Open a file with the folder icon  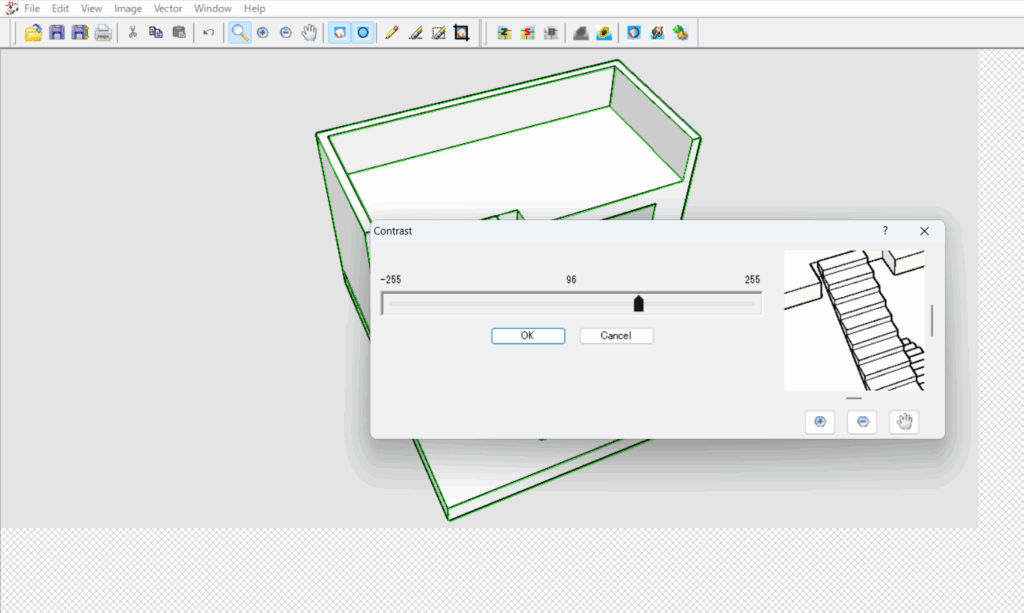click(x=33, y=33)
